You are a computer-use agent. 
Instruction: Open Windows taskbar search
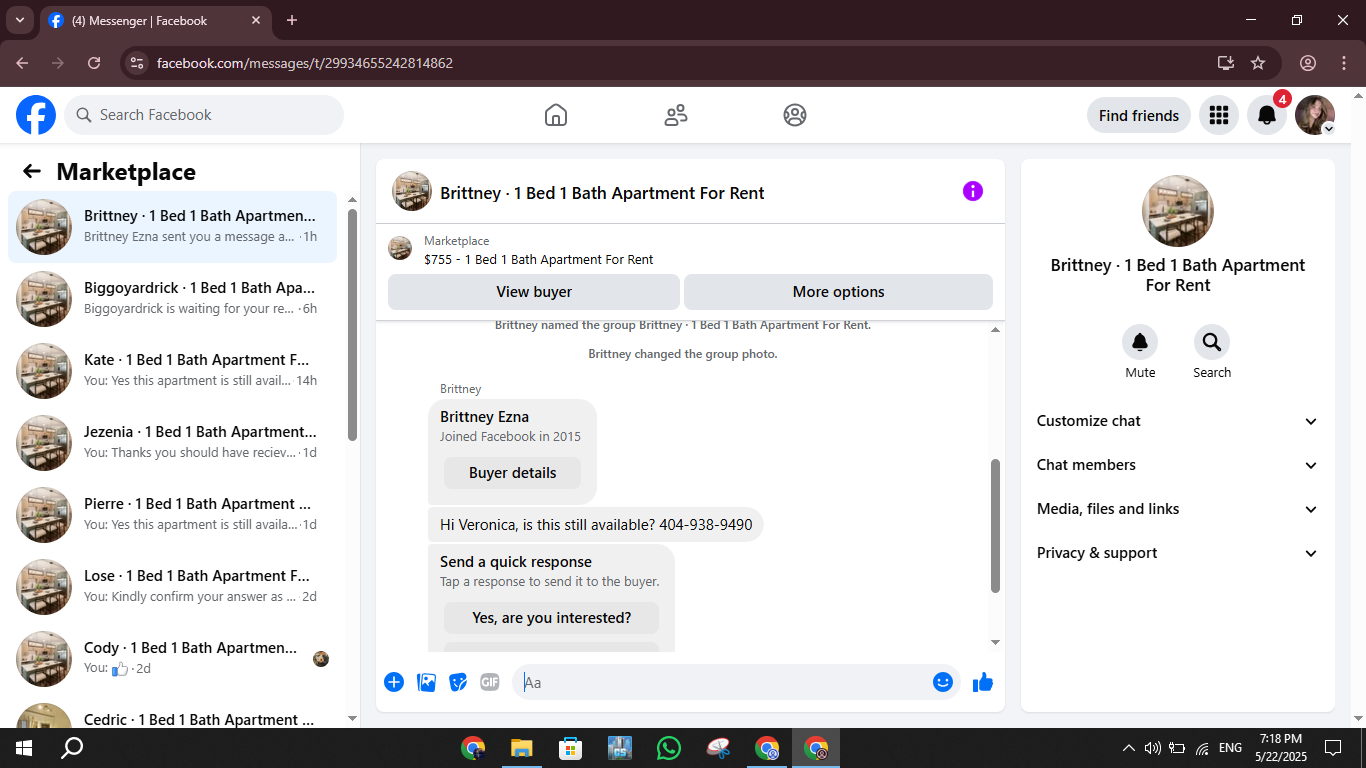pyautogui.click(x=72, y=748)
